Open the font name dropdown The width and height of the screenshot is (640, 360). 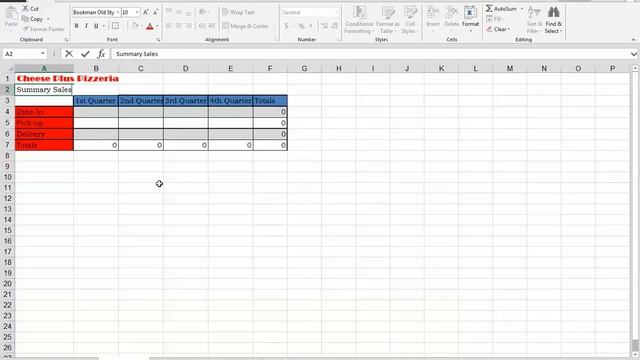pos(118,12)
